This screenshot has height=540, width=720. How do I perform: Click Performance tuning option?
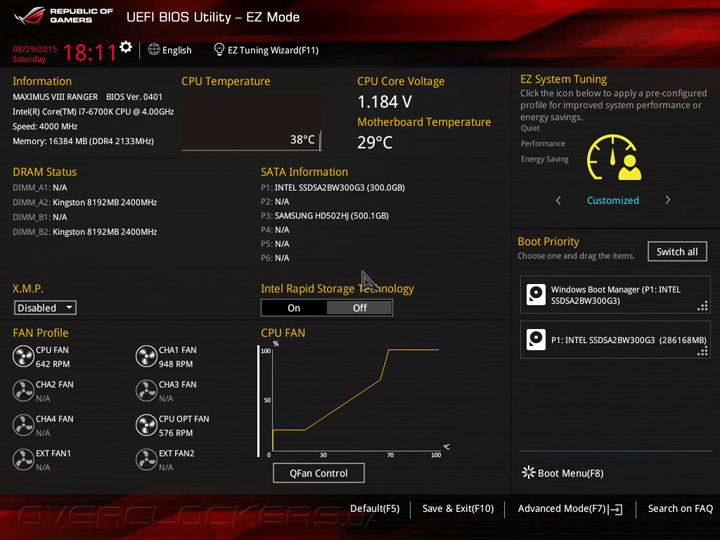(543, 144)
